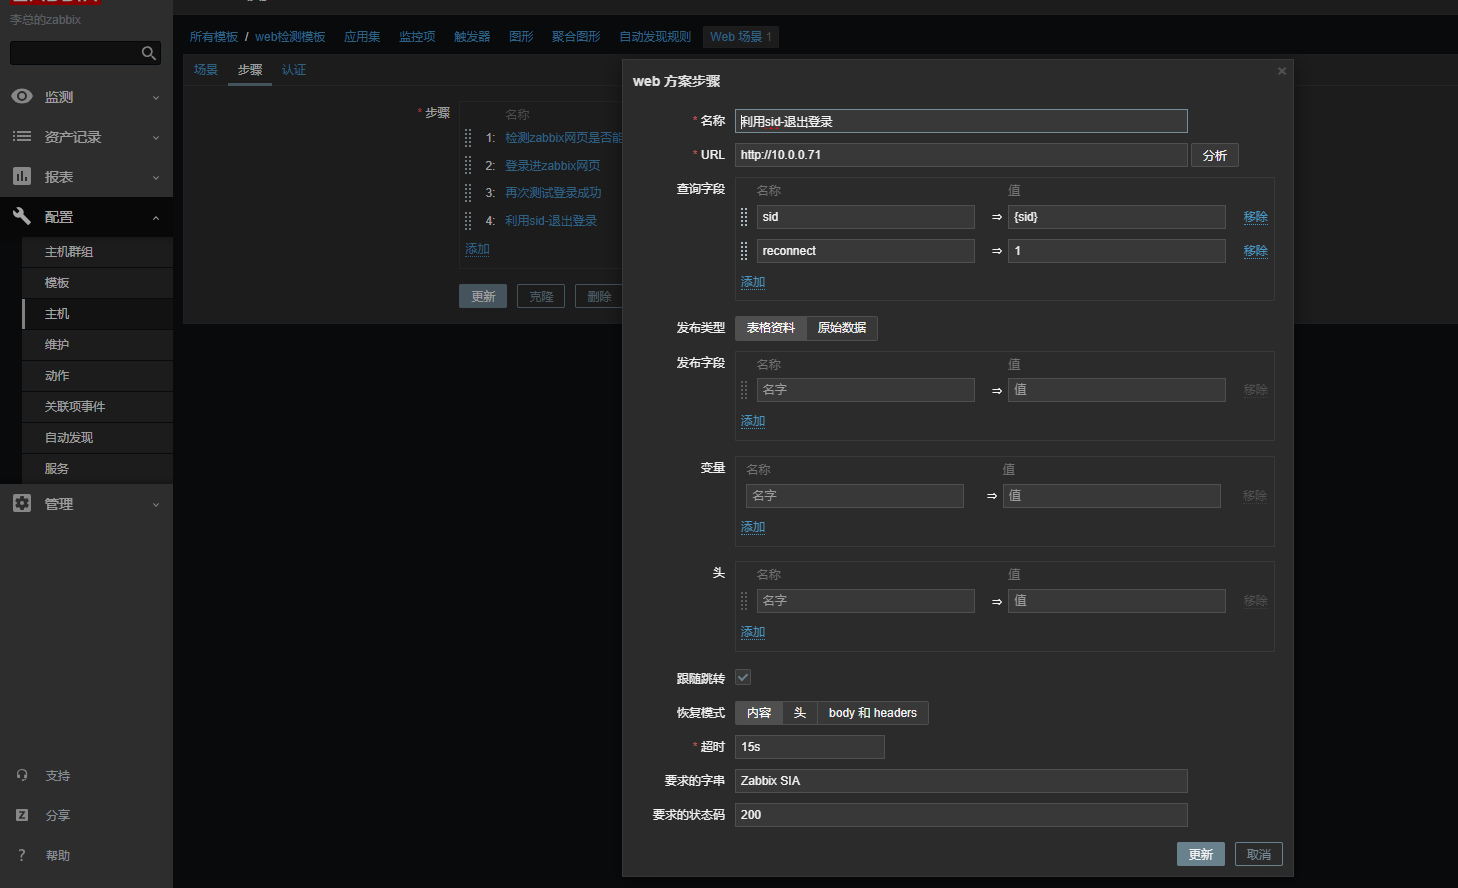
Task: Expand the 报表 menu chevron
Action: click(156, 178)
